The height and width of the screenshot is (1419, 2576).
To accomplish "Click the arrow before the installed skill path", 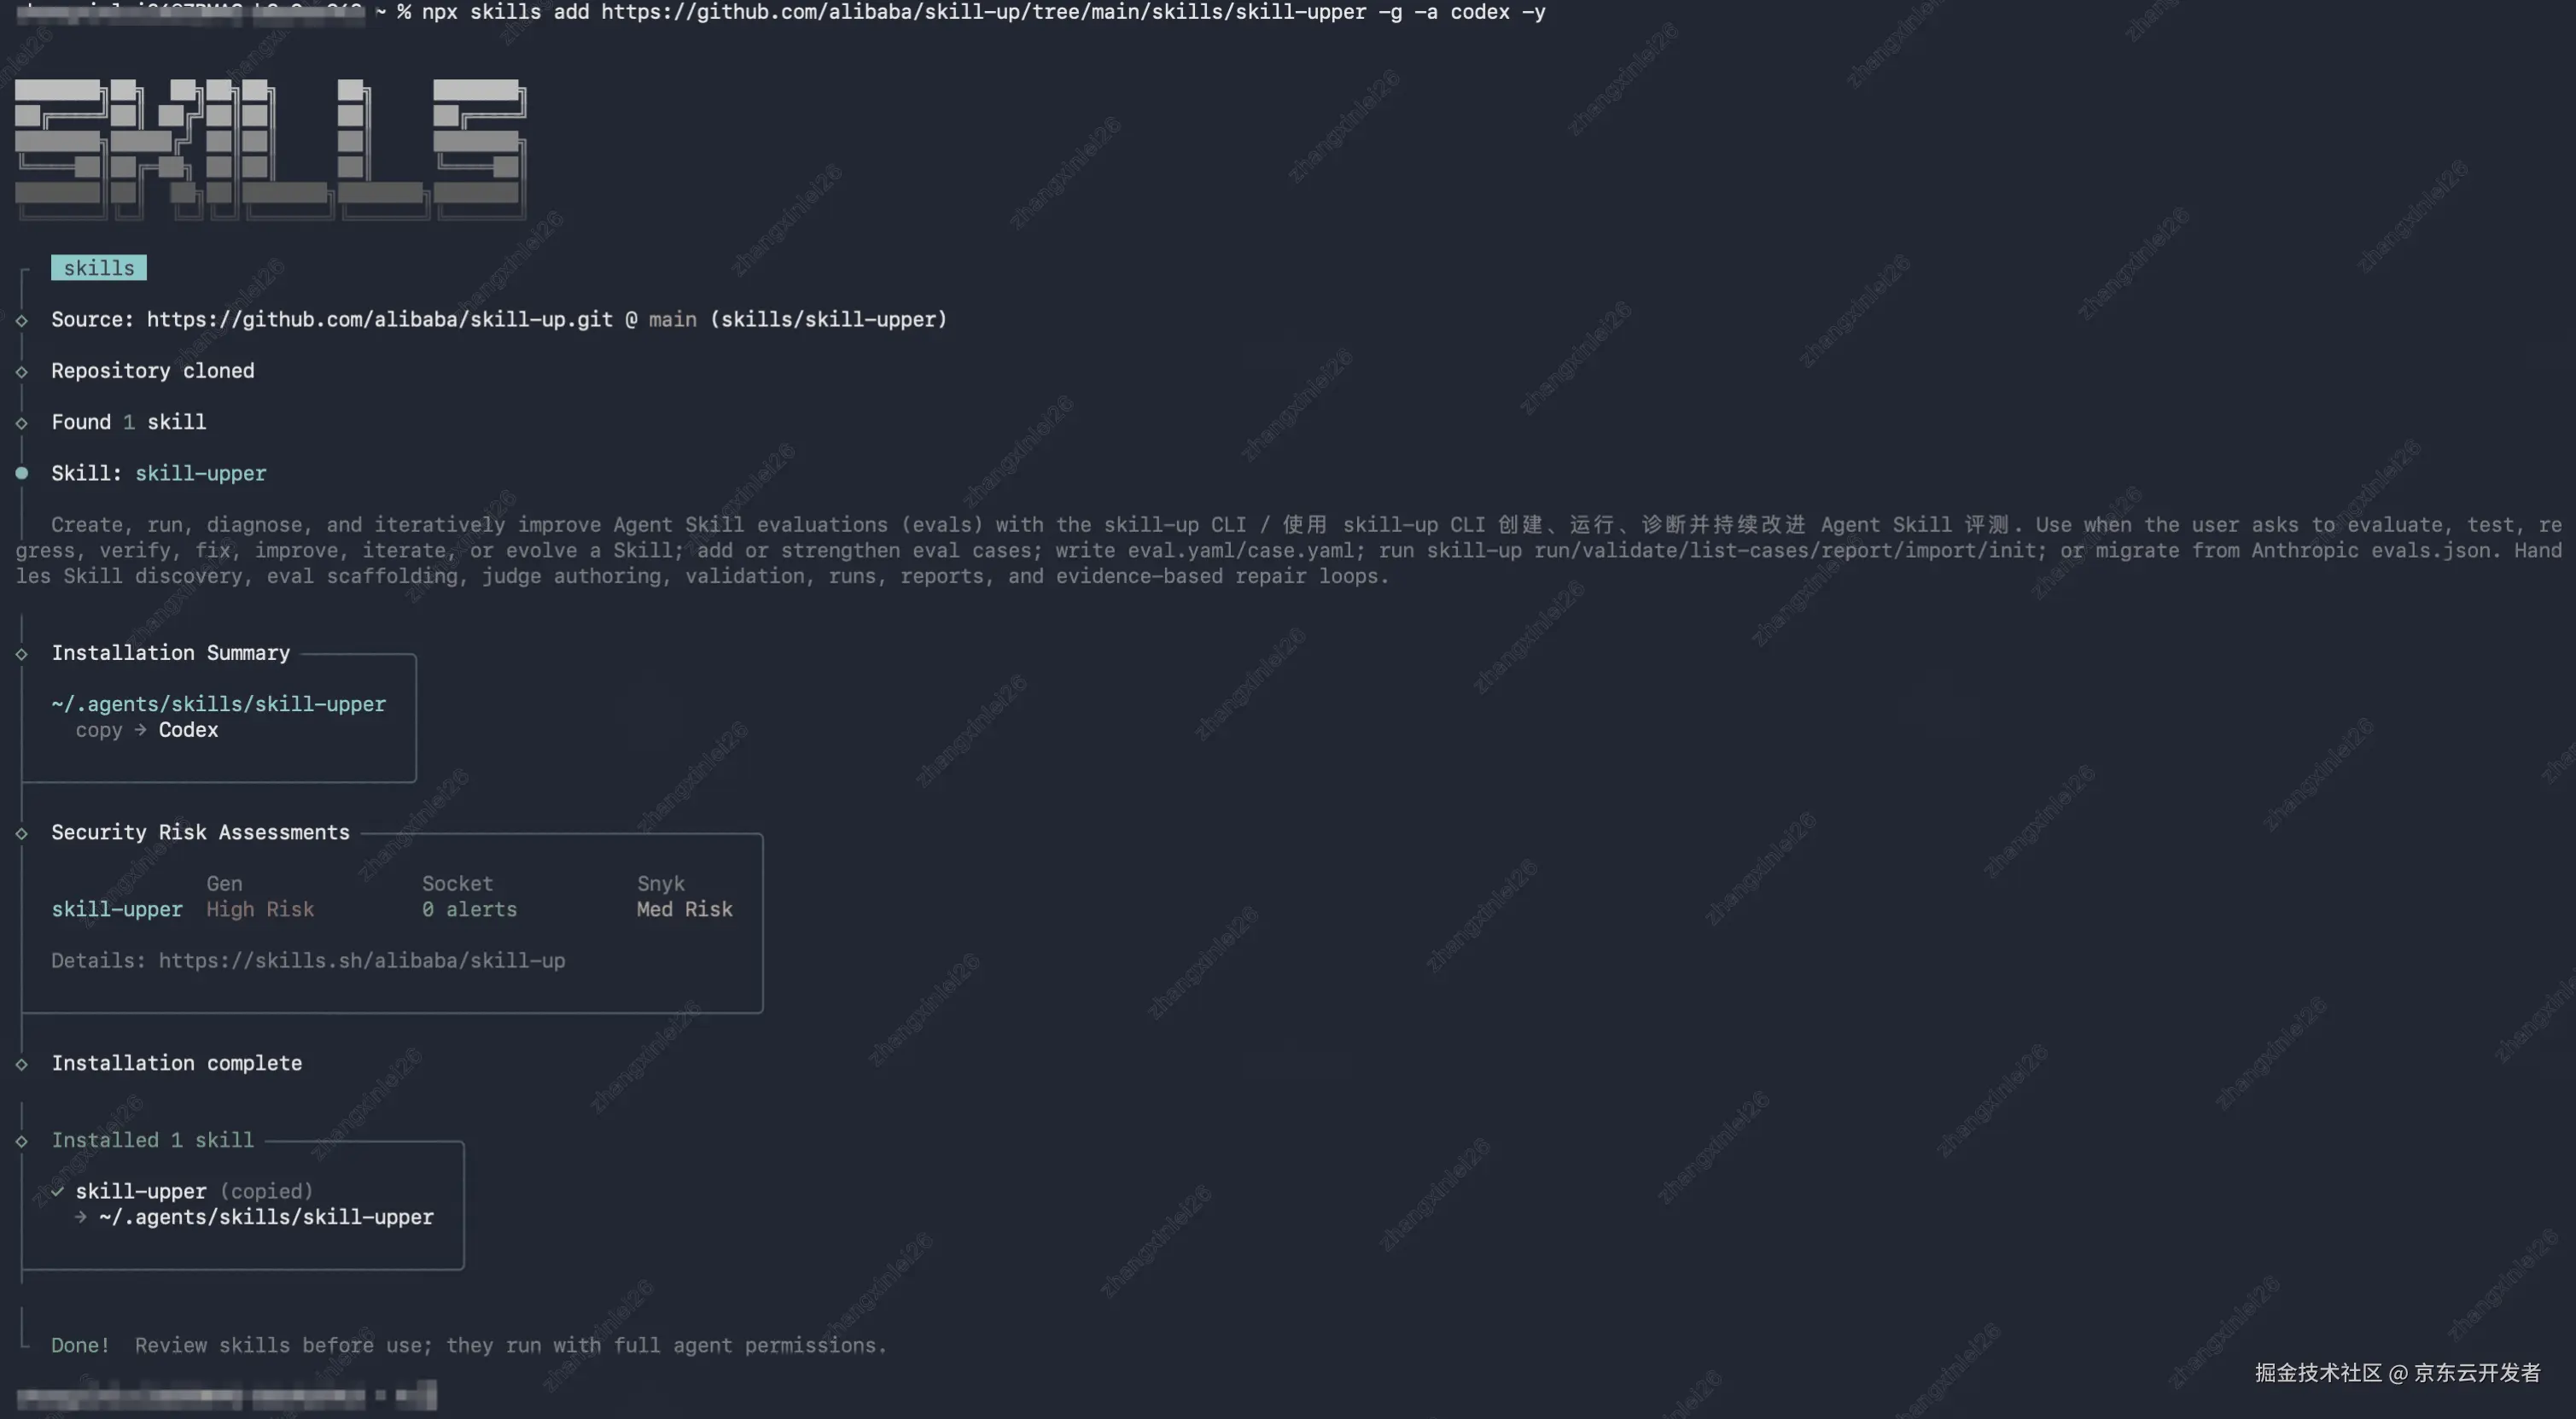I will point(81,1217).
